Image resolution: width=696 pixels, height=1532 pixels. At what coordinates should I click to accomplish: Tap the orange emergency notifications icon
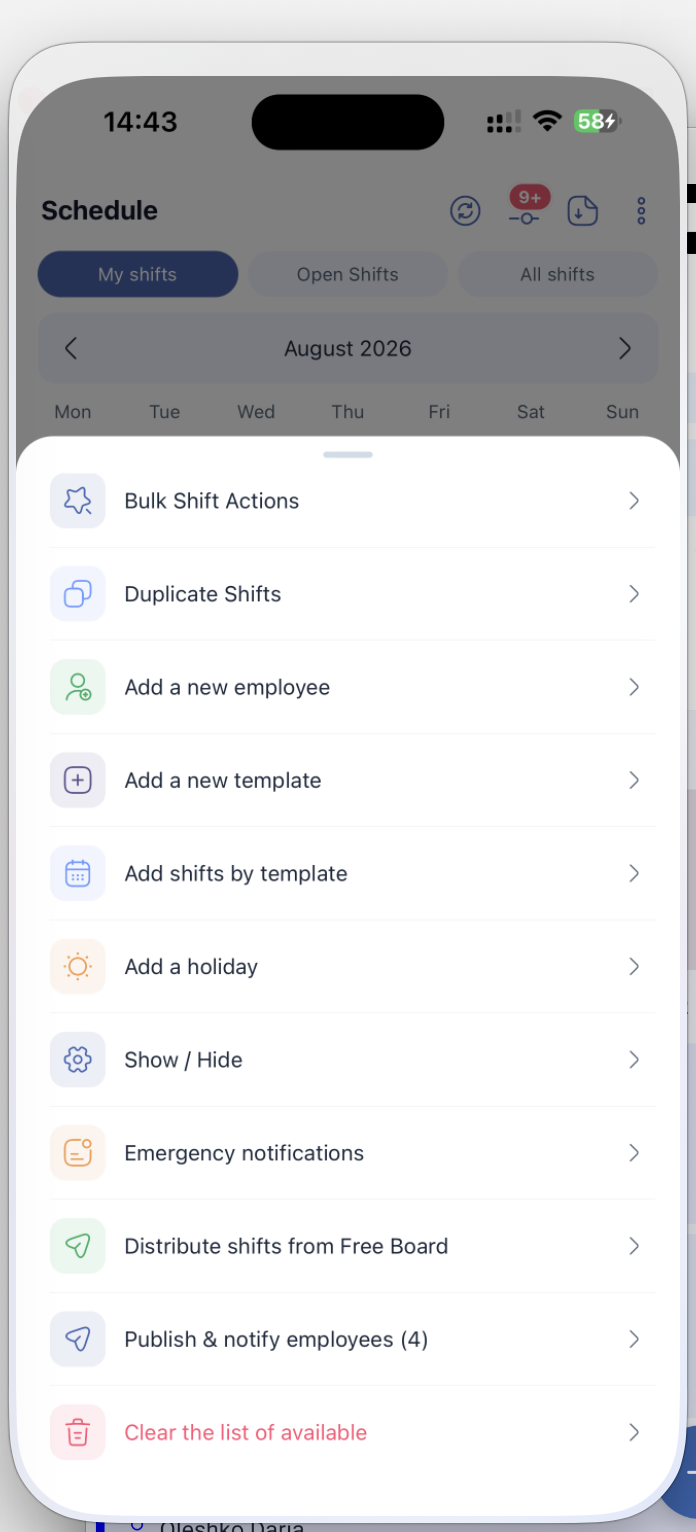(x=78, y=1153)
